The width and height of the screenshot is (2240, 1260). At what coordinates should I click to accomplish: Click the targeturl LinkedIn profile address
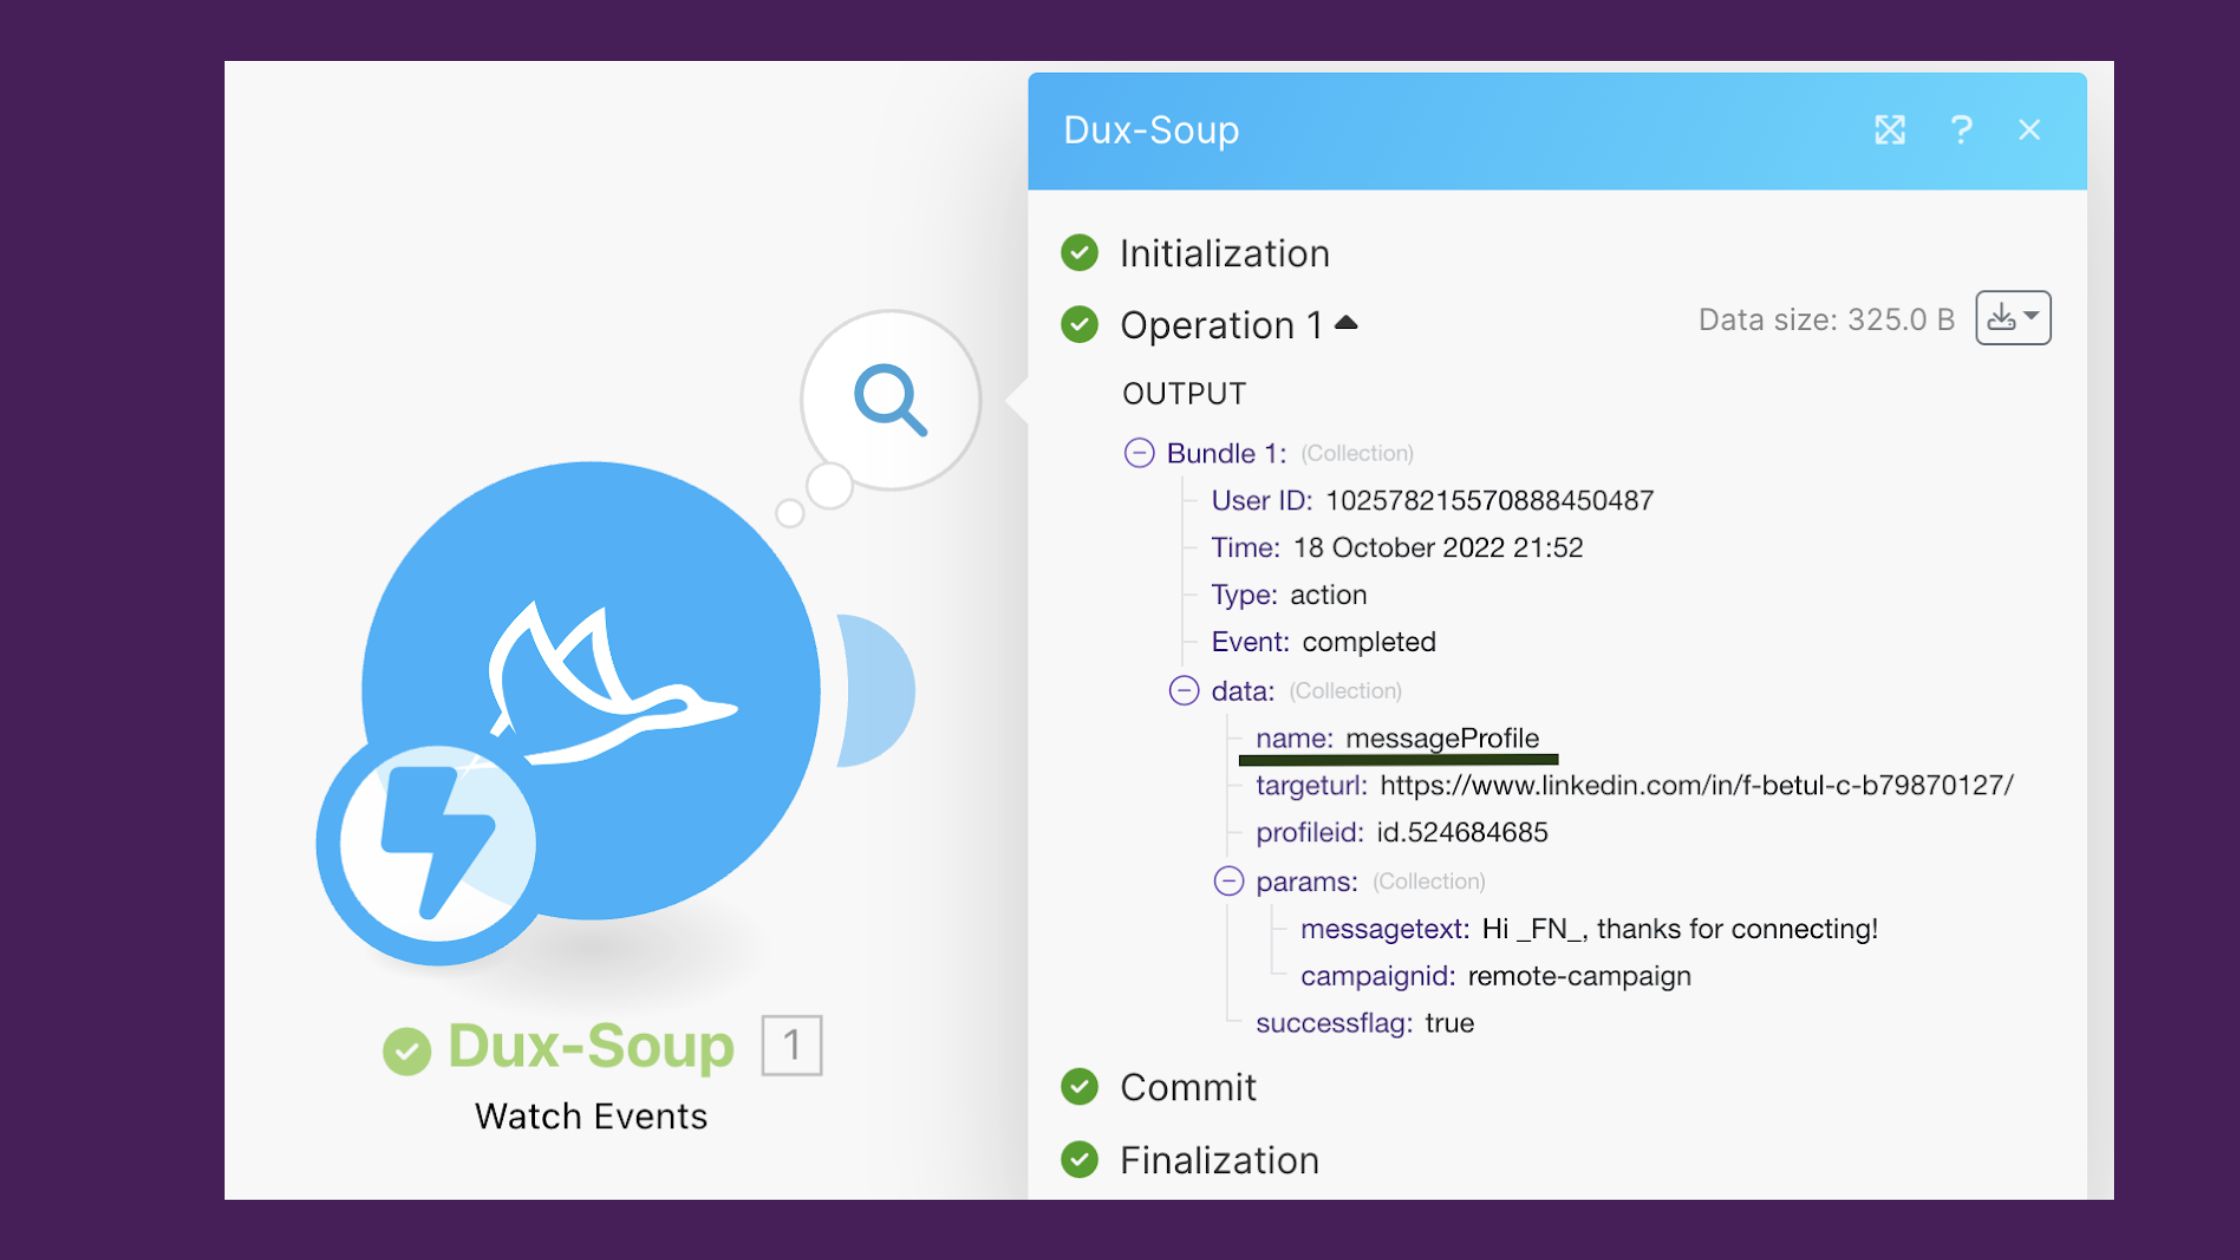(x=1696, y=785)
